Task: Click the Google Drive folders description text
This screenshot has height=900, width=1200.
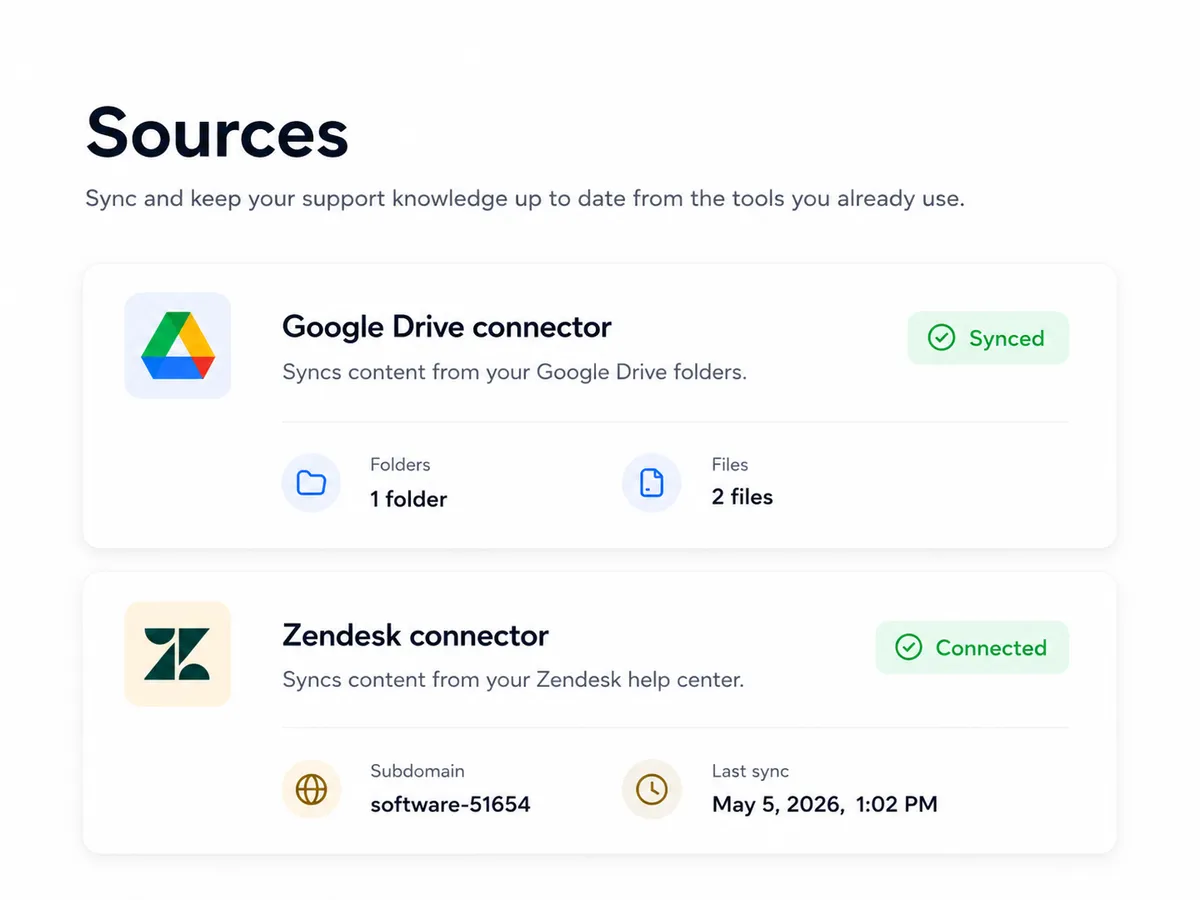Action: coord(515,372)
